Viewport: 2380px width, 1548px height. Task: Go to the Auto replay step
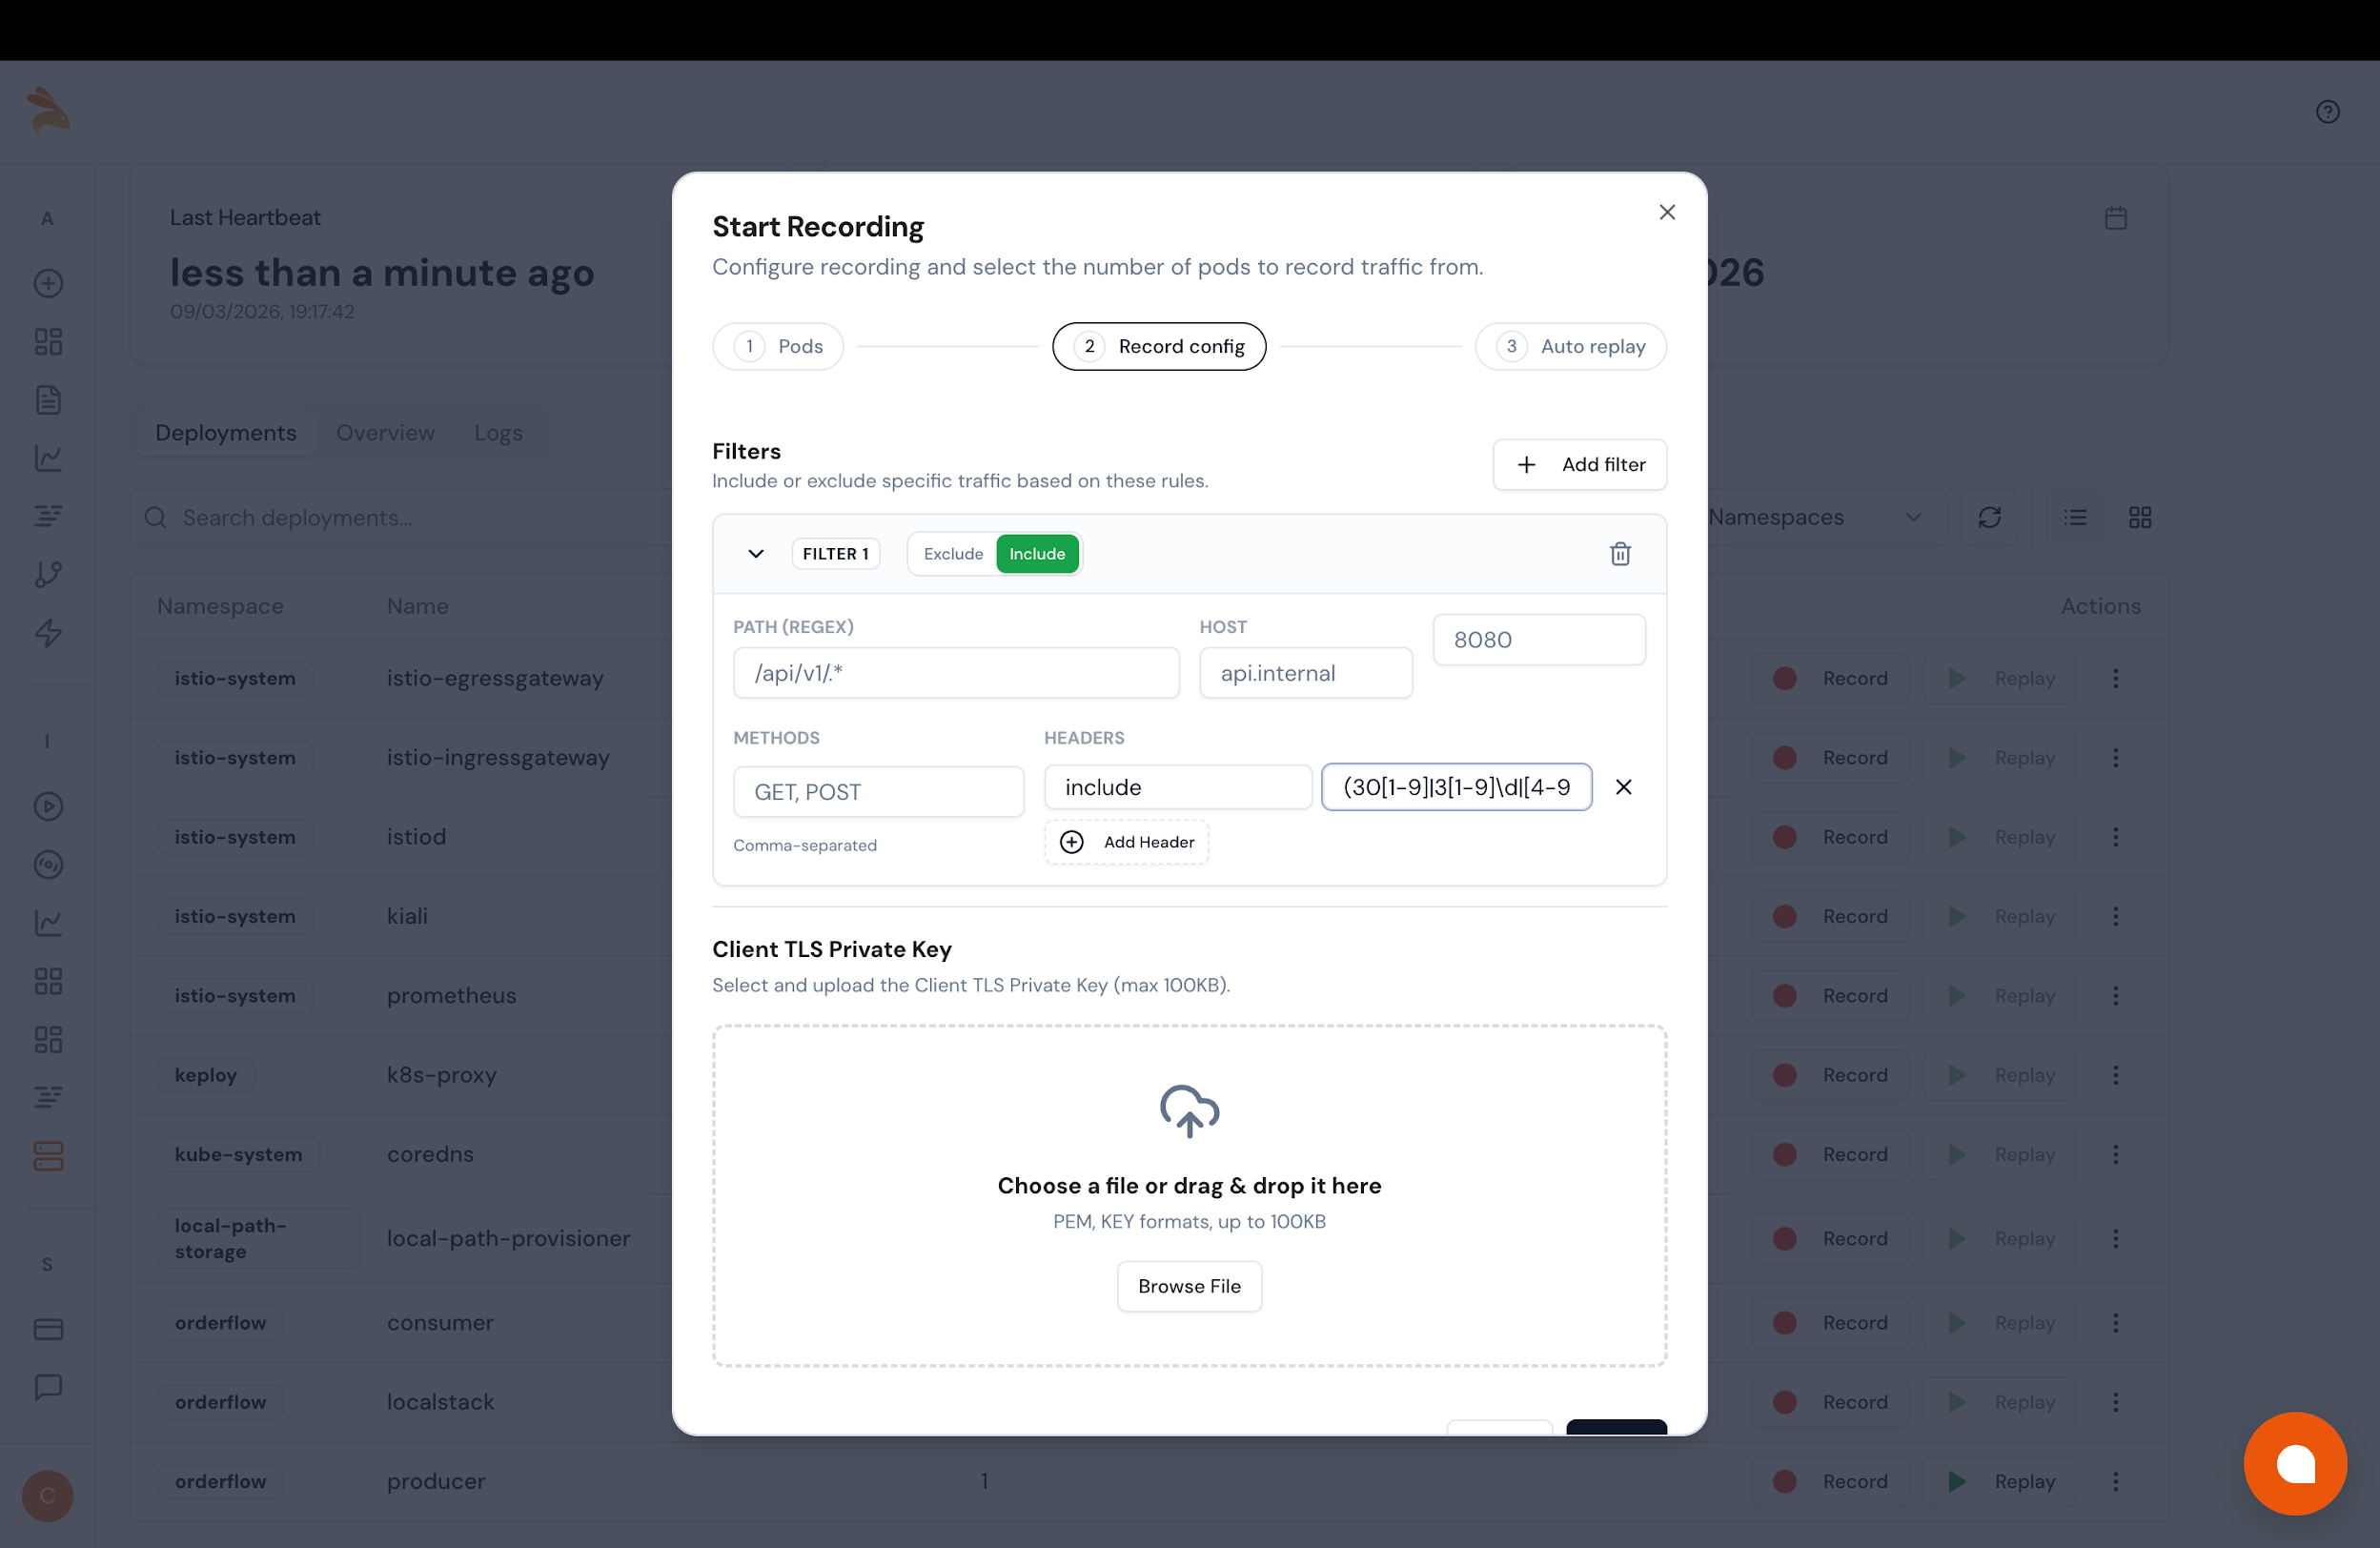pyautogui.click(x=1570, y=346)
